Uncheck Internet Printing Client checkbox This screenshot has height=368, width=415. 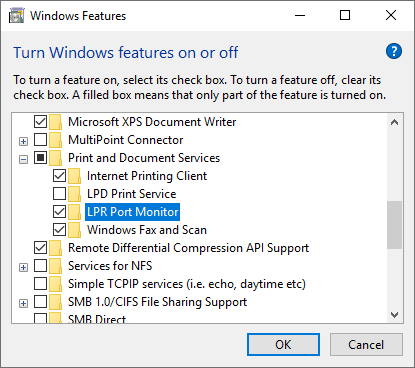[x=59, y=175]
